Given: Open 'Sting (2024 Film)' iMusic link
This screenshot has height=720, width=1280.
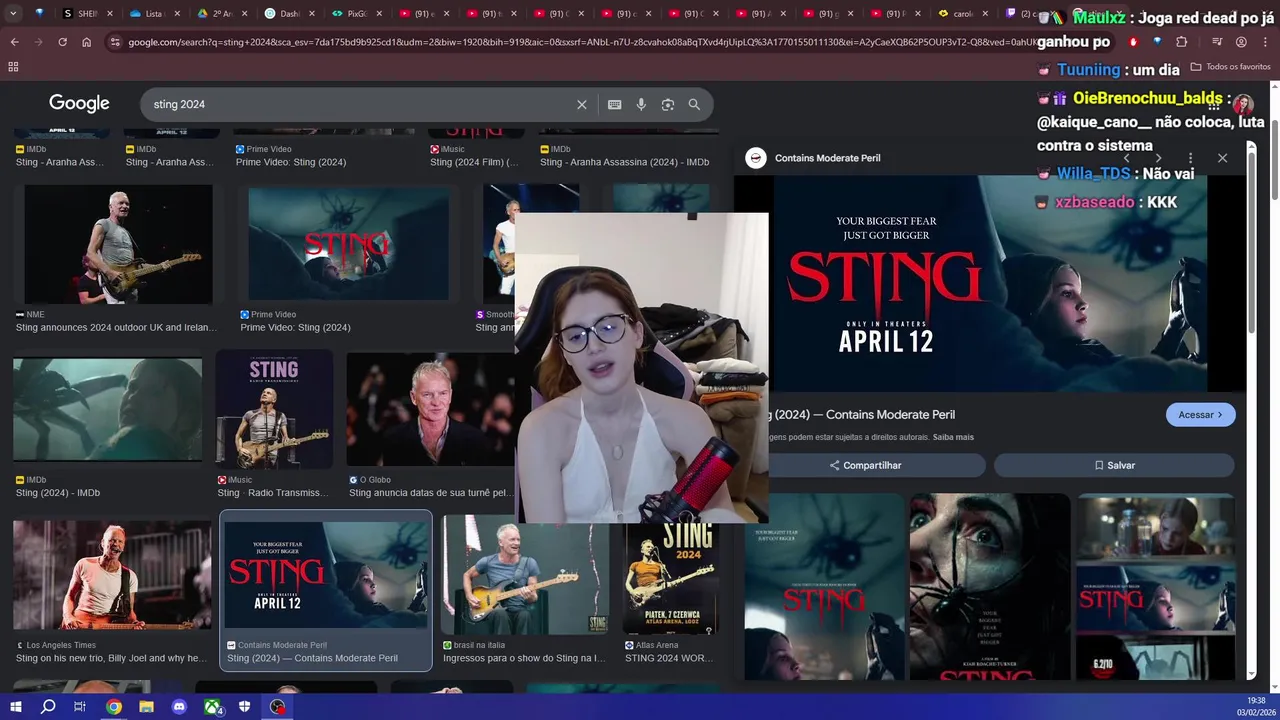Looking at the screenshot, I should 474,162.
